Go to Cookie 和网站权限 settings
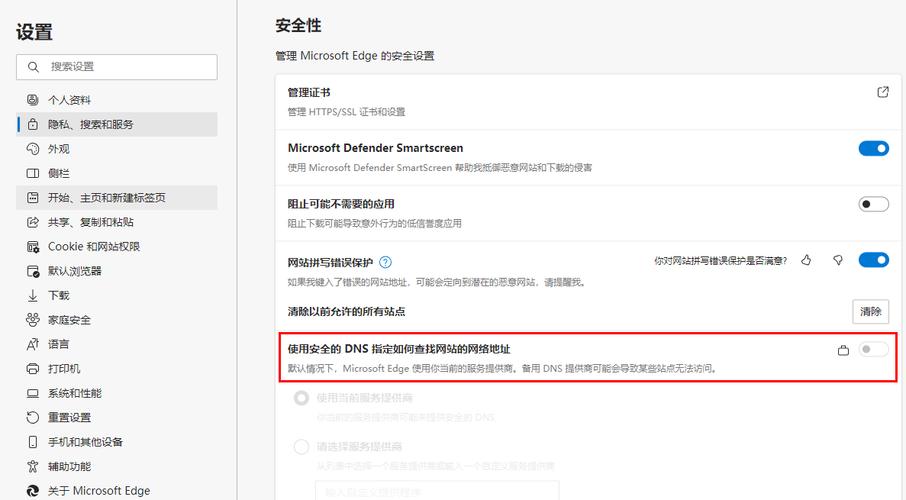906x500 pixels. coord(117,247)
